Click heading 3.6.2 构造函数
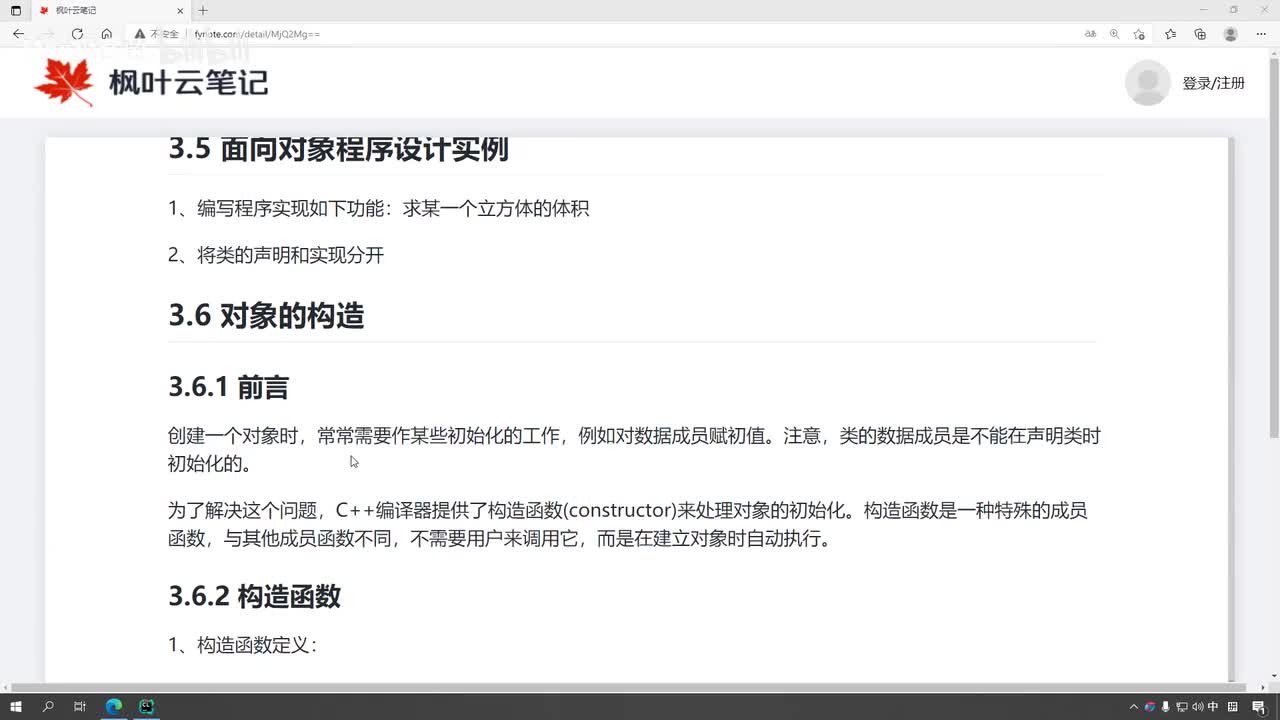Image resolution: width=1280 pixels, height=720 pixels. [254, 596]
